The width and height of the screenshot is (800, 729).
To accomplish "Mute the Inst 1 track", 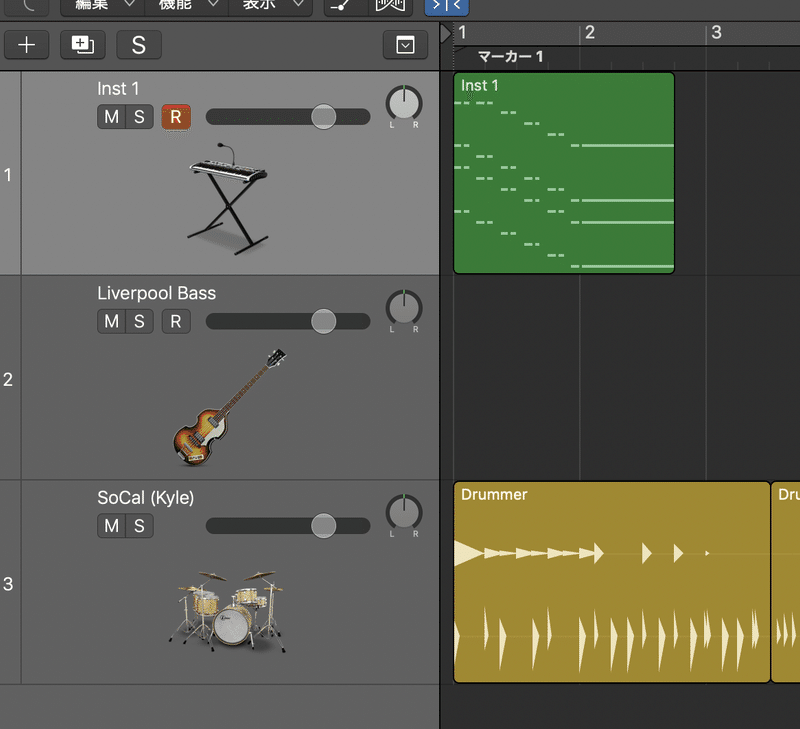I will point(111,117).
